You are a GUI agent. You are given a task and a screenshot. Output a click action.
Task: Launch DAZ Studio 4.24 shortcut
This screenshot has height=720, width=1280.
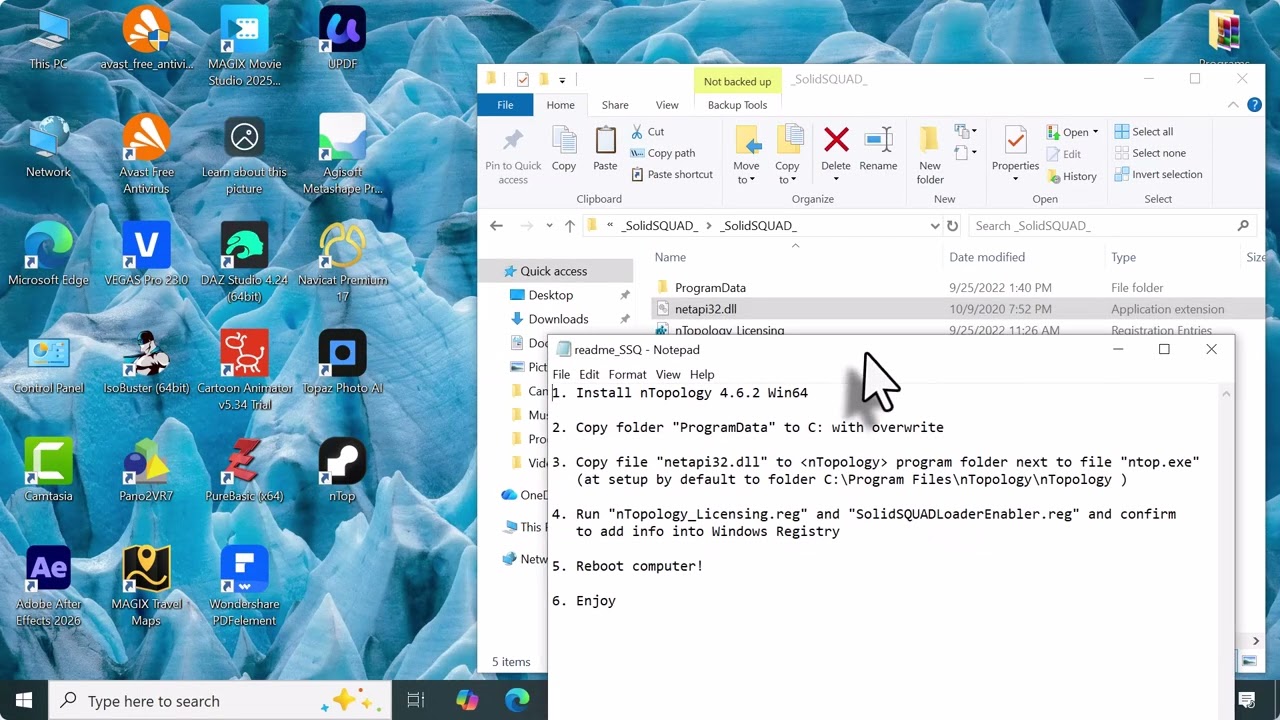tap(244, 263)
